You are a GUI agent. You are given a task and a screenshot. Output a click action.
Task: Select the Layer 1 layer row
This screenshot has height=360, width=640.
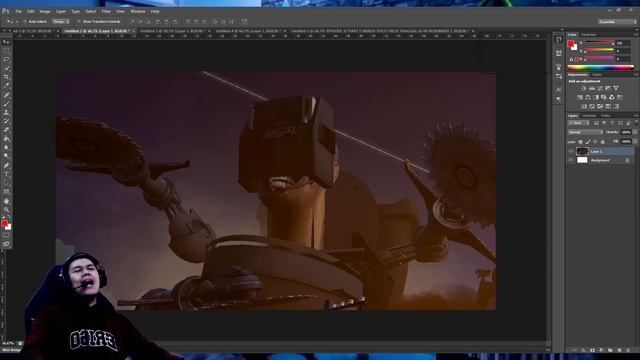tap(601, 151)
